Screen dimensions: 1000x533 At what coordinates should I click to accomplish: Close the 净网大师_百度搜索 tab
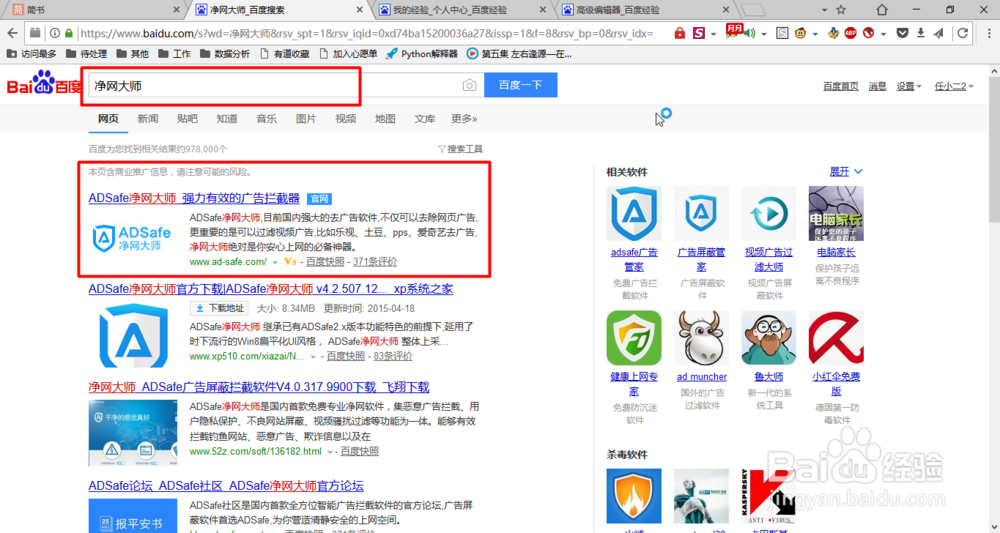pyautogui.click(x=360, y=10)
